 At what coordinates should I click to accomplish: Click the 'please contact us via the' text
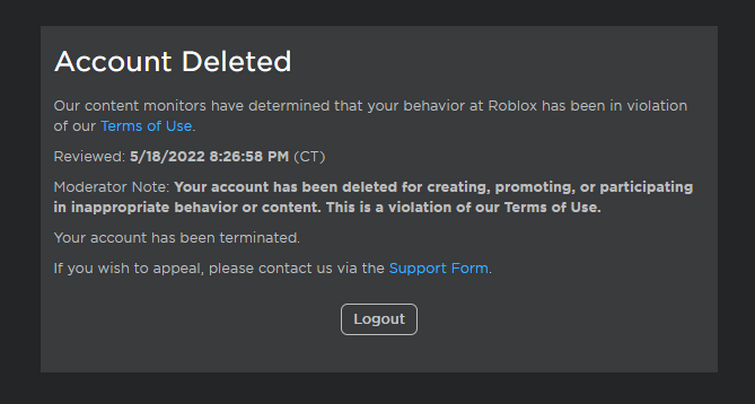pos(296,268)
